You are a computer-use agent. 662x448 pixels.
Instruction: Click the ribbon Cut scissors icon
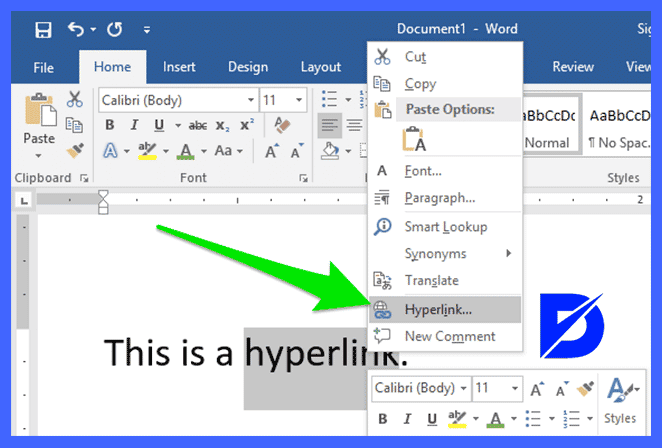(75, 99)
